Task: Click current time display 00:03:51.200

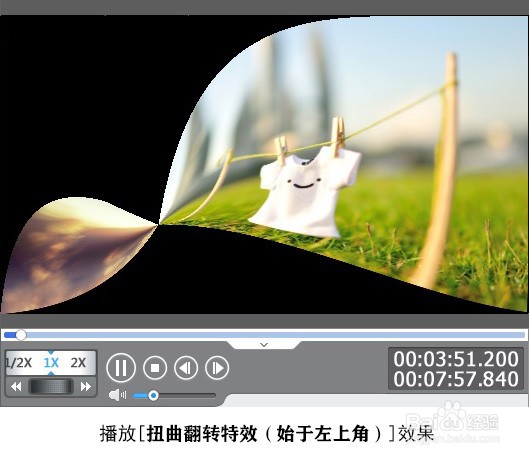Action: click(x=456, y=359)
